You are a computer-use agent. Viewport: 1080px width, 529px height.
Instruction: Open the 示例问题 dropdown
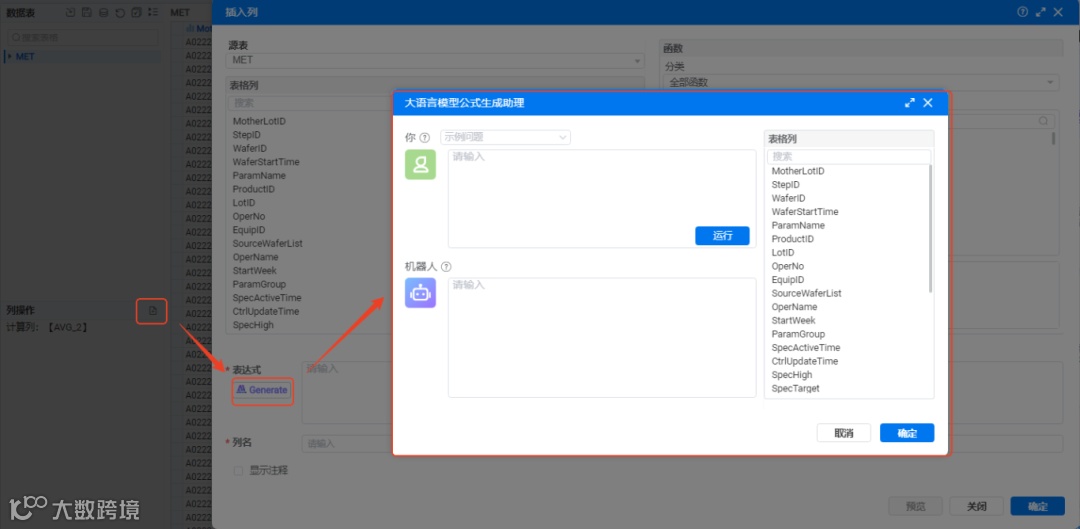(506, 137)
